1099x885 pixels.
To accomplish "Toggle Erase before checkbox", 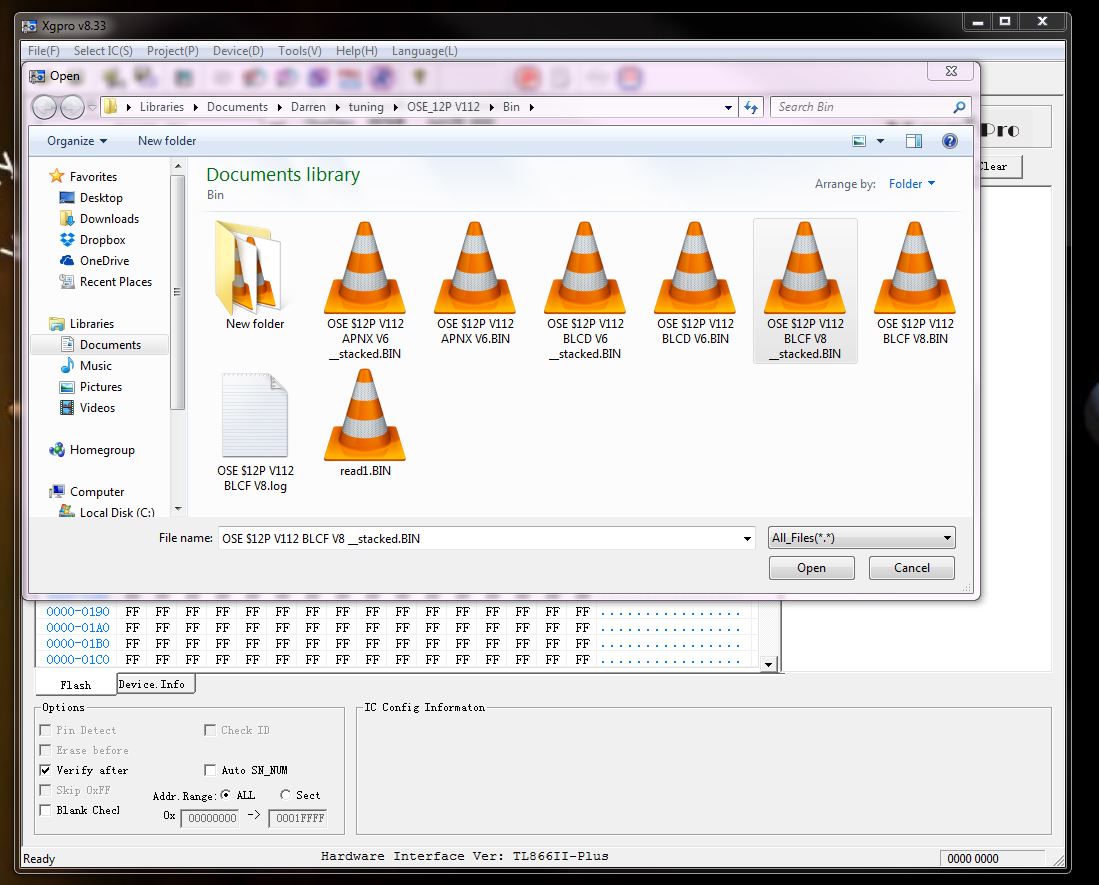I will click(x=46, y=750).
